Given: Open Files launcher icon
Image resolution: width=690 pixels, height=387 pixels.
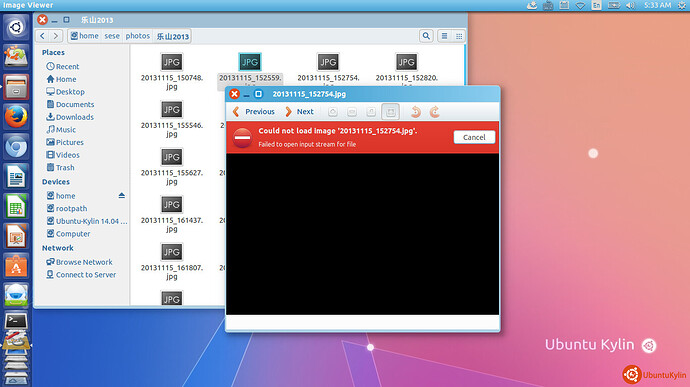Looking at the screenshot, I should coord(16,87).
